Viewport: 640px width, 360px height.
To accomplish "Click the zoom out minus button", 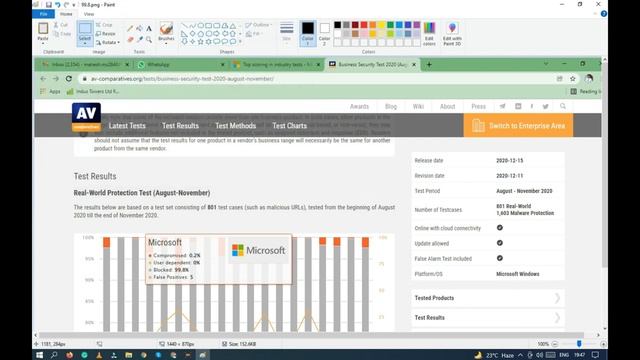I will click(x=554, y=344).
